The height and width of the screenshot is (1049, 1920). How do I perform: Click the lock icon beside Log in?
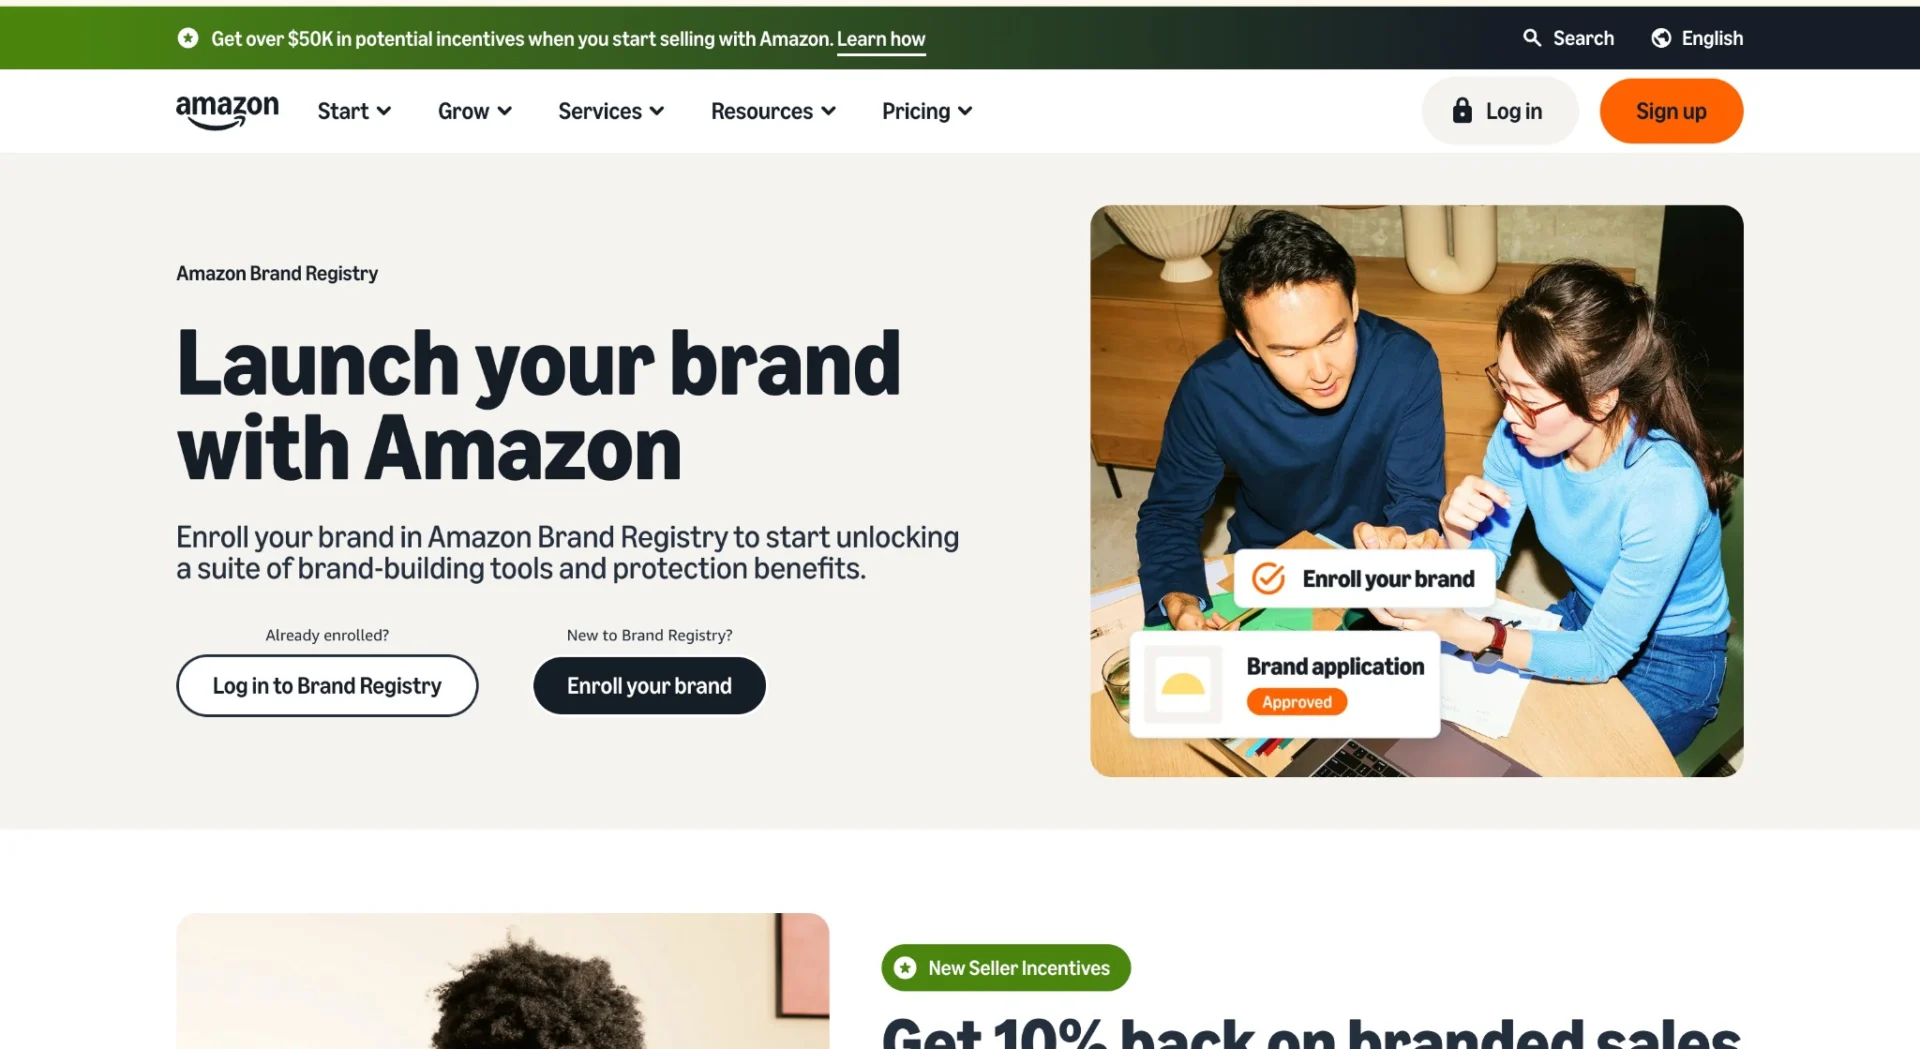click(x=1462, y=110)
